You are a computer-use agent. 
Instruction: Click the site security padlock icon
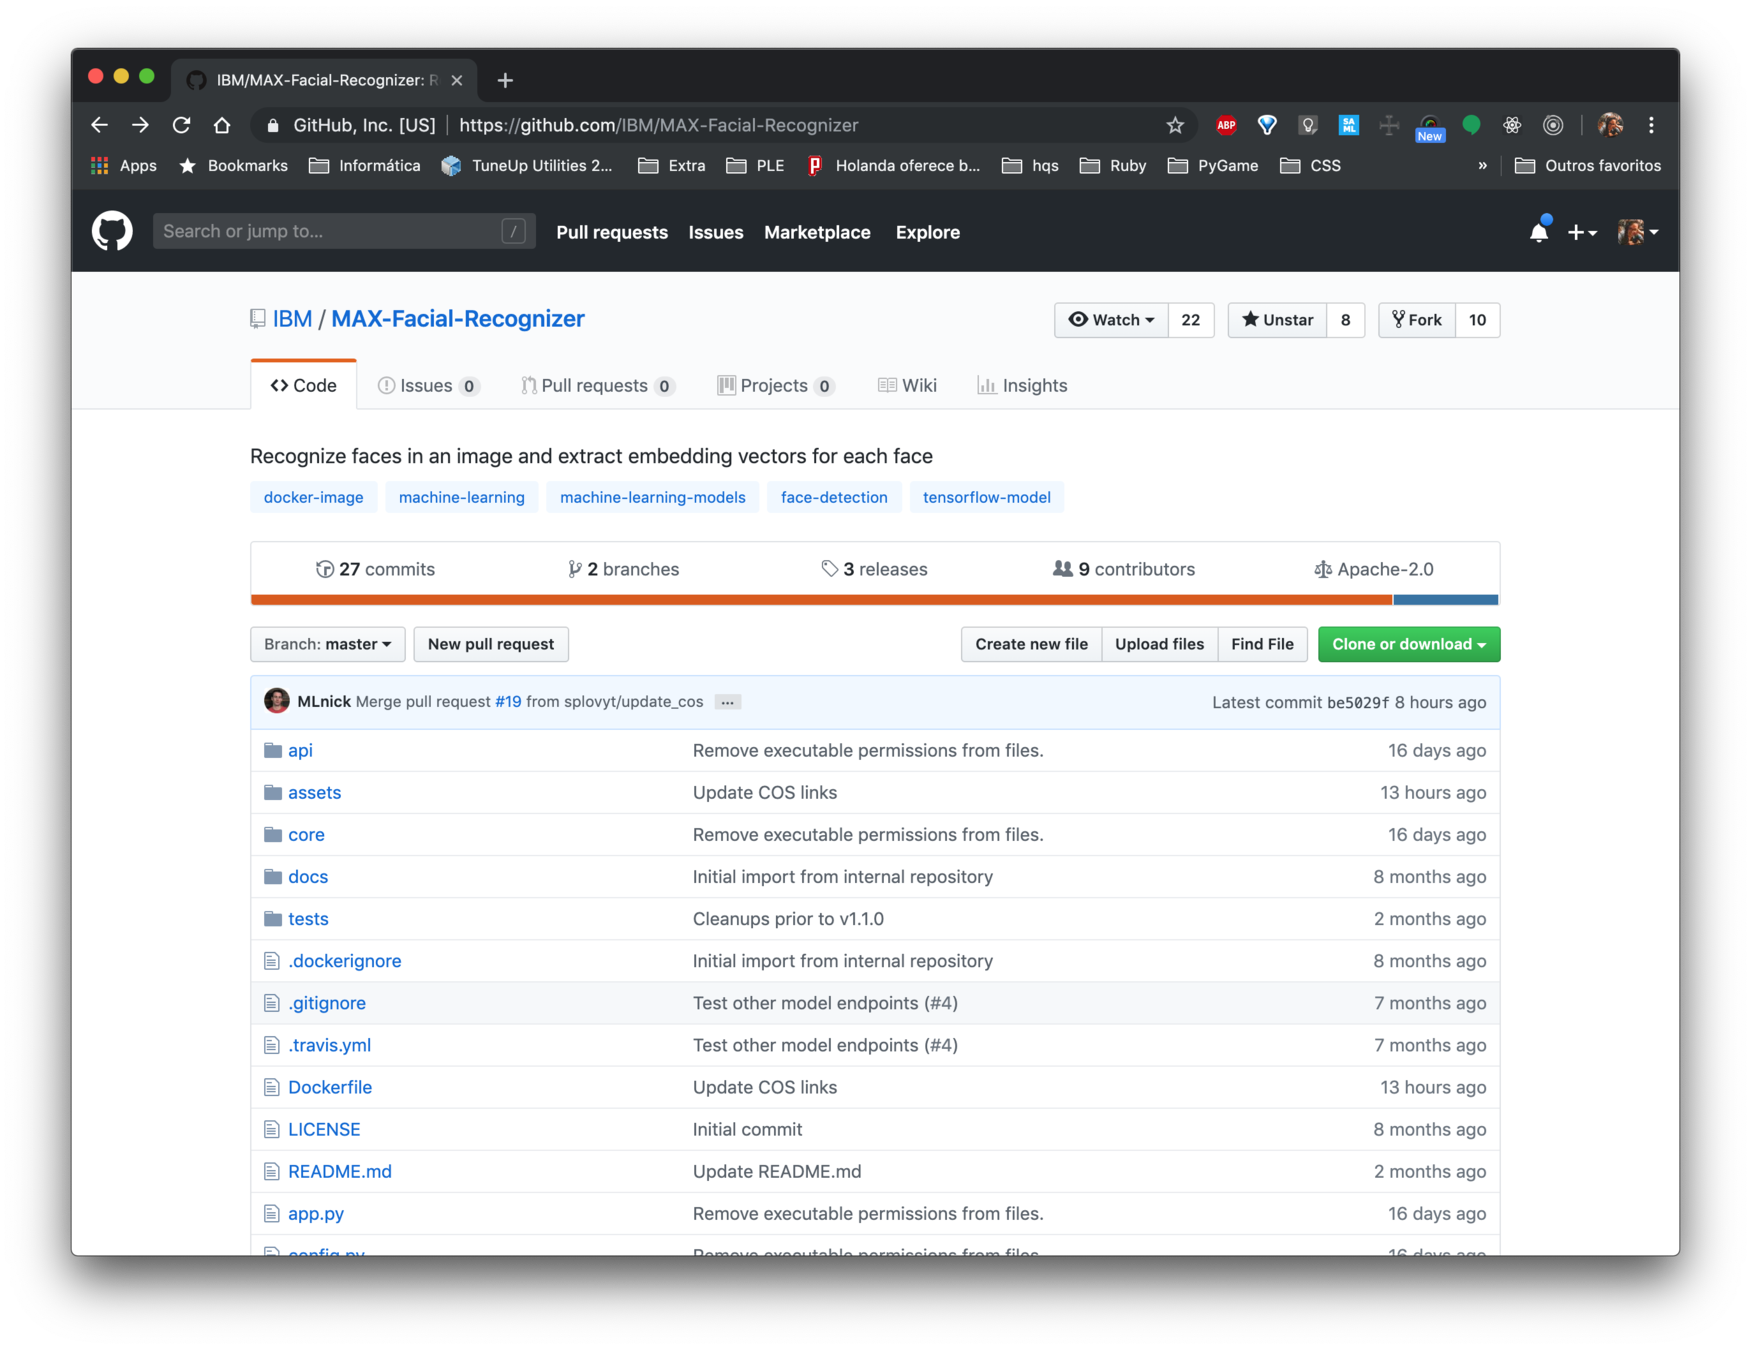(x=272, y=126)
